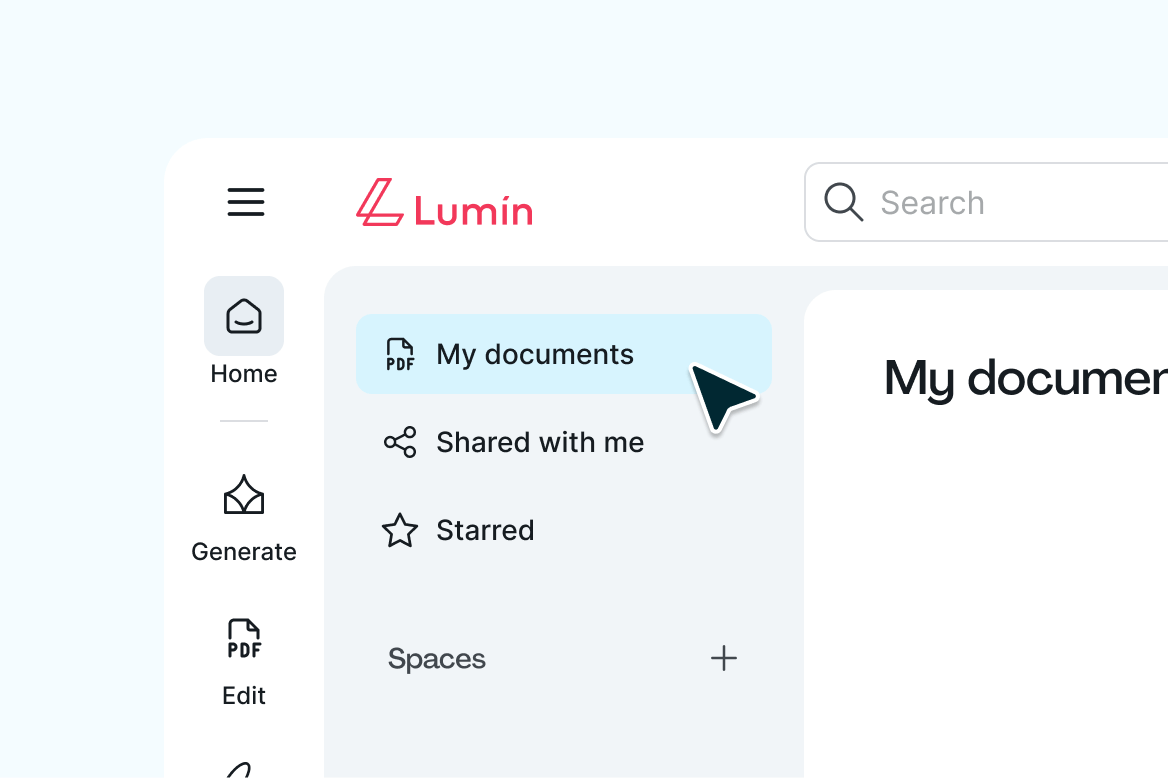This screenshot has height=778, width=1168.
Task: Click the Home label under the house icon
Action: coord(243,374)
